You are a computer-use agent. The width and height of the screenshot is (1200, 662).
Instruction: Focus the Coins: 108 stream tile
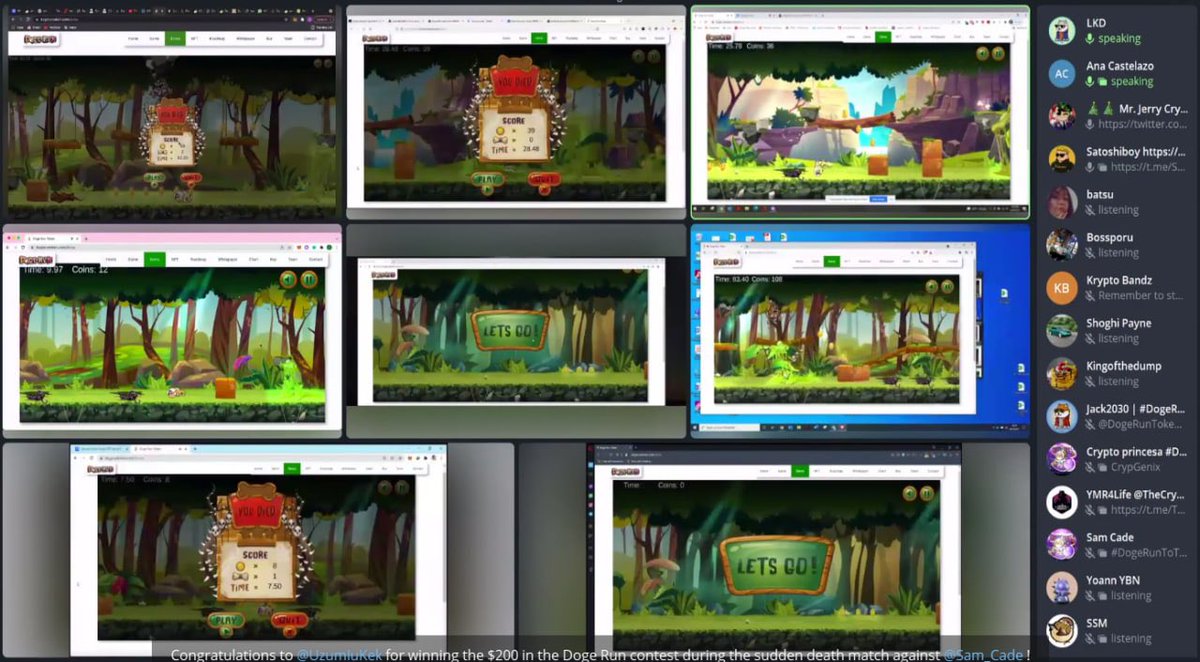click(x=860, y=331)
